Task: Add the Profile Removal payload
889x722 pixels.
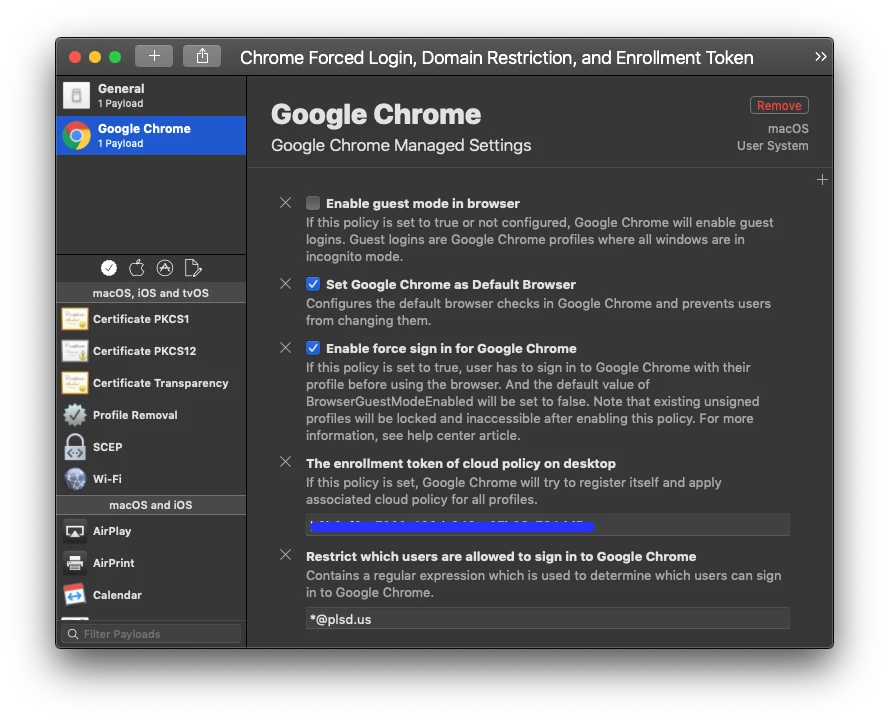Action: (151, 415)
